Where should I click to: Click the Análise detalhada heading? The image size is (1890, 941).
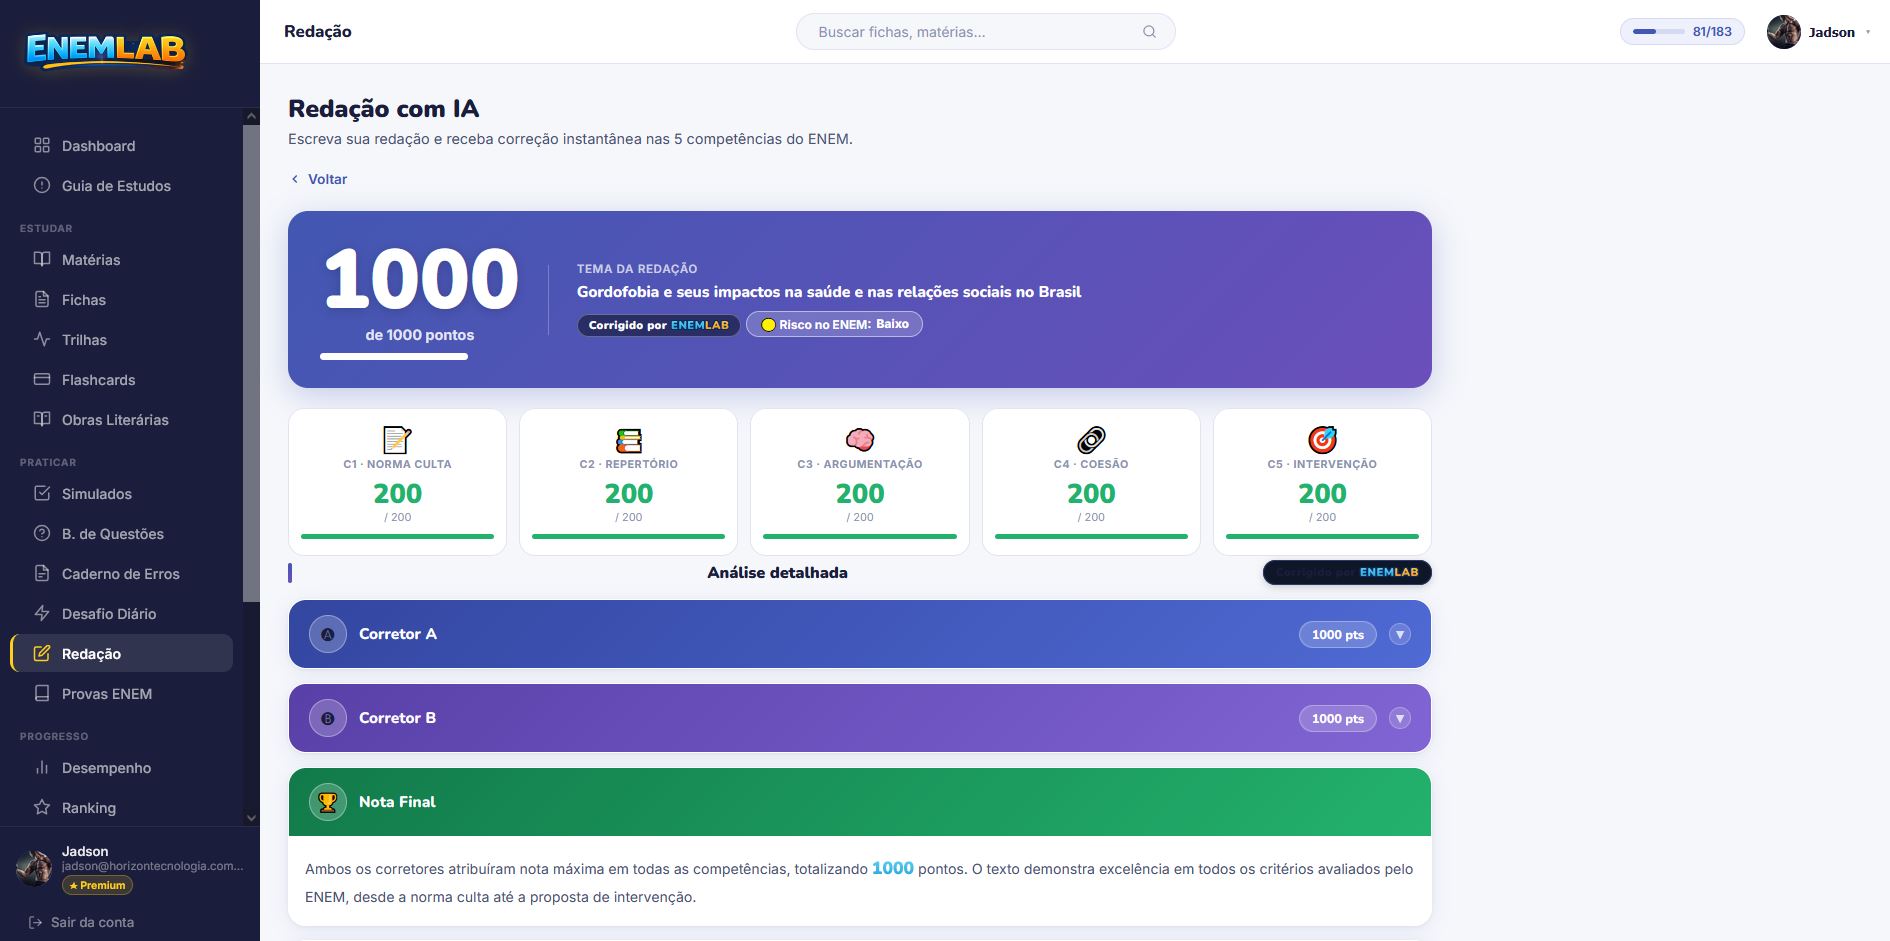(x=777, y=573)
